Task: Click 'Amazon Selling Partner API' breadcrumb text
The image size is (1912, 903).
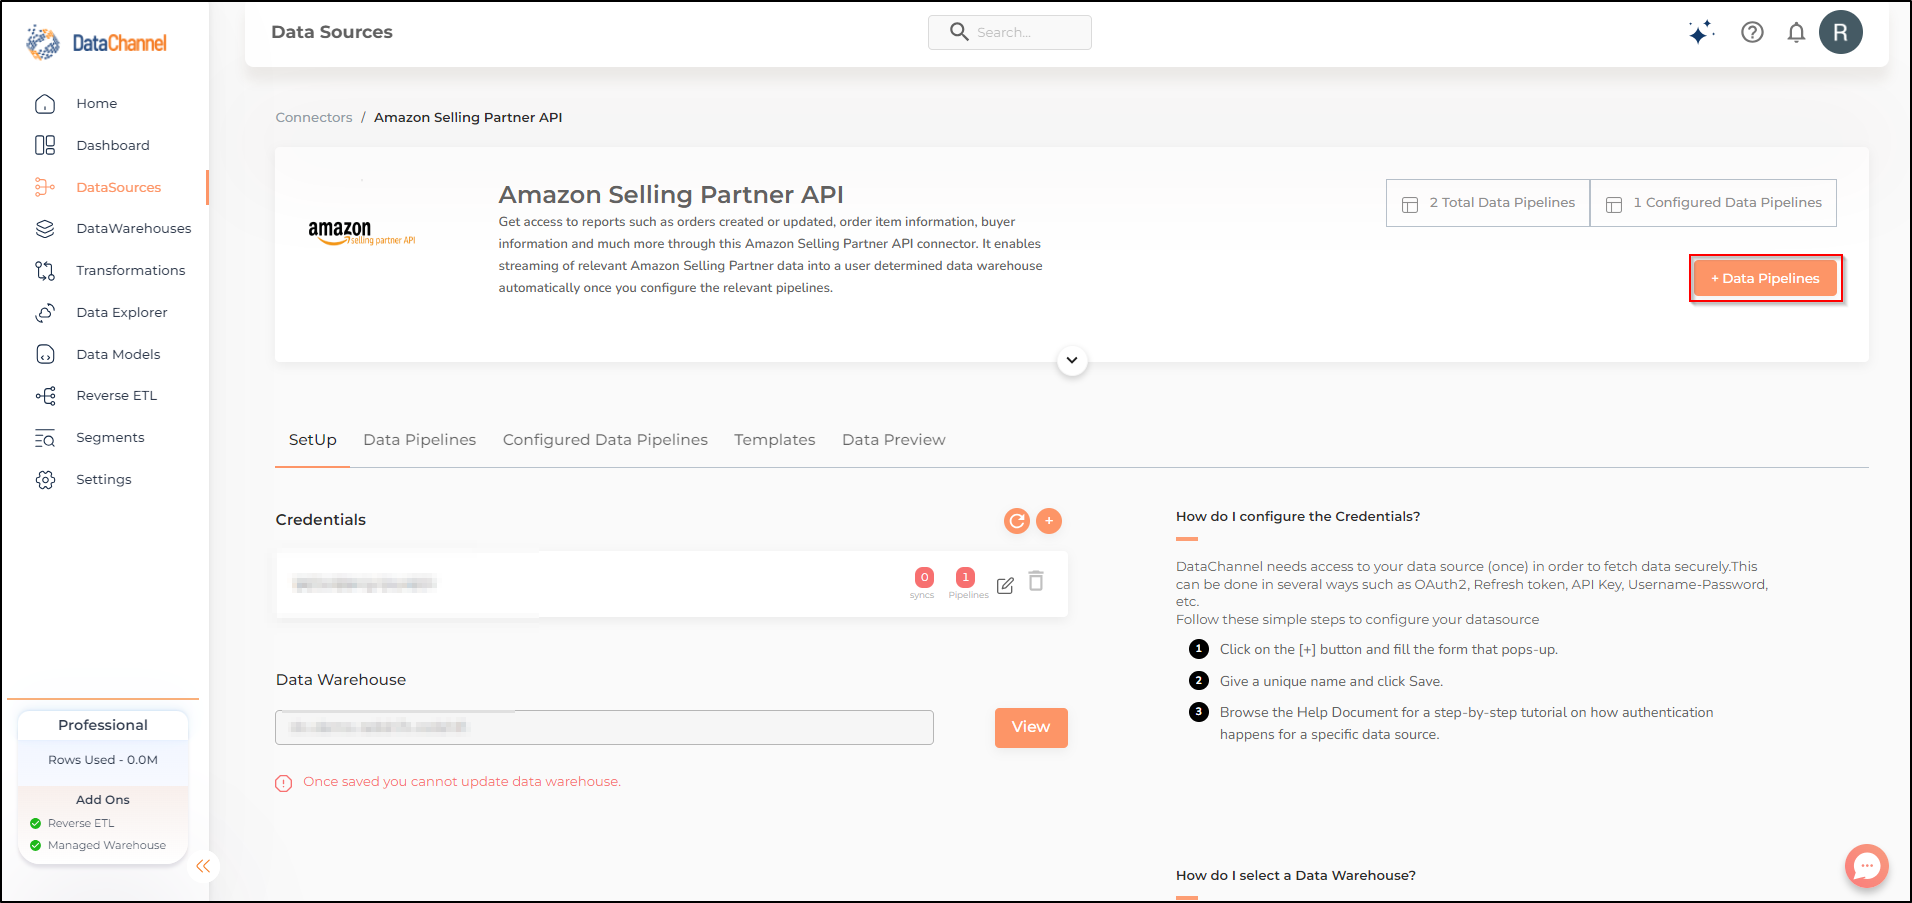Action: (468, 117)
